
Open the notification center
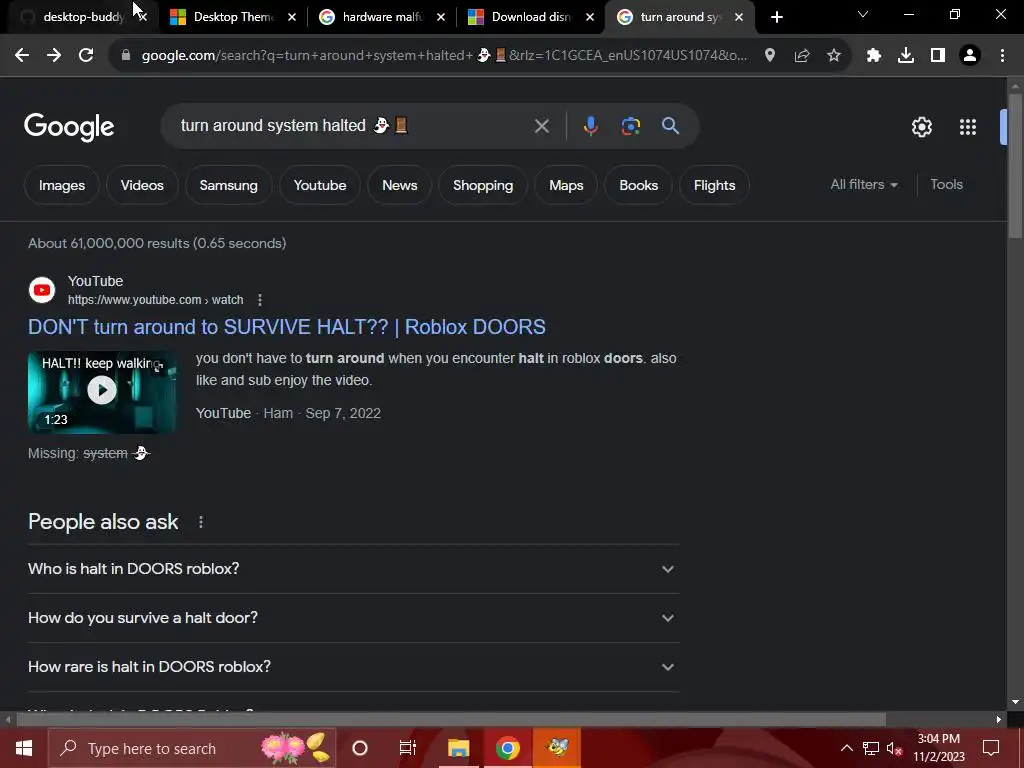(991, 748)
